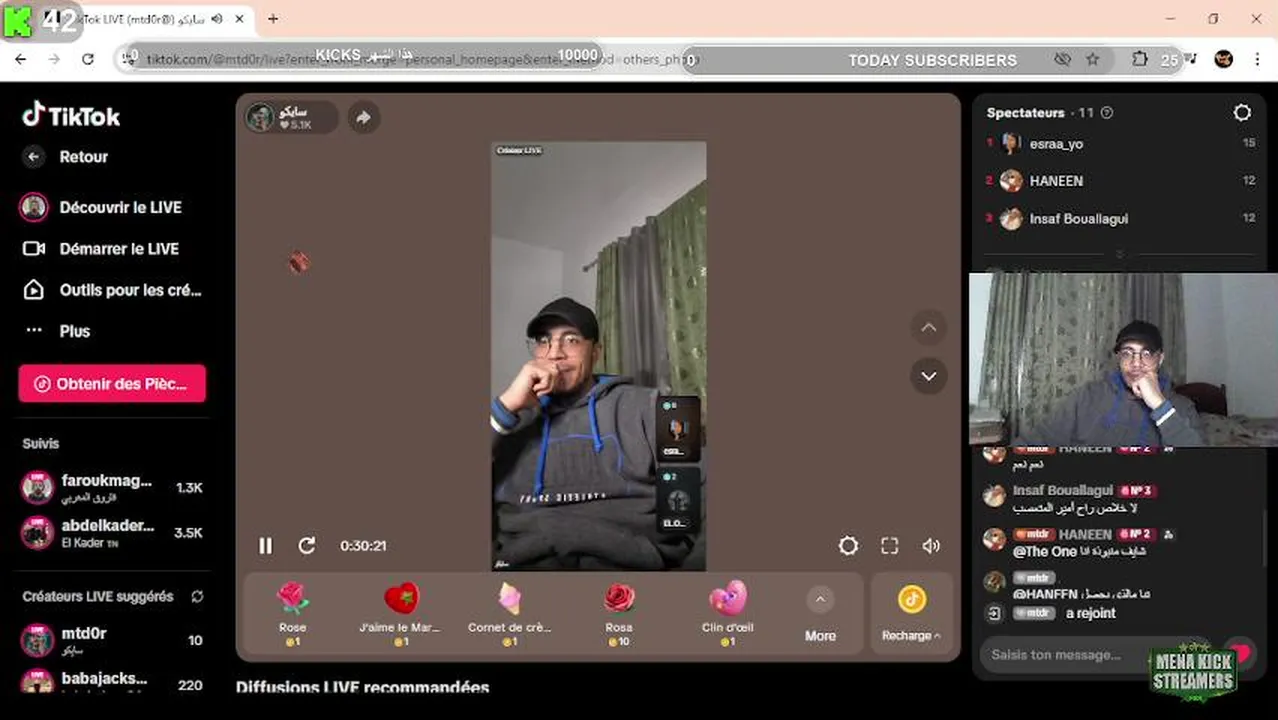The height and width of the screenshot is (720, 1278).
Task: Click the site info icon in the address bar
Action: [130, 60]
